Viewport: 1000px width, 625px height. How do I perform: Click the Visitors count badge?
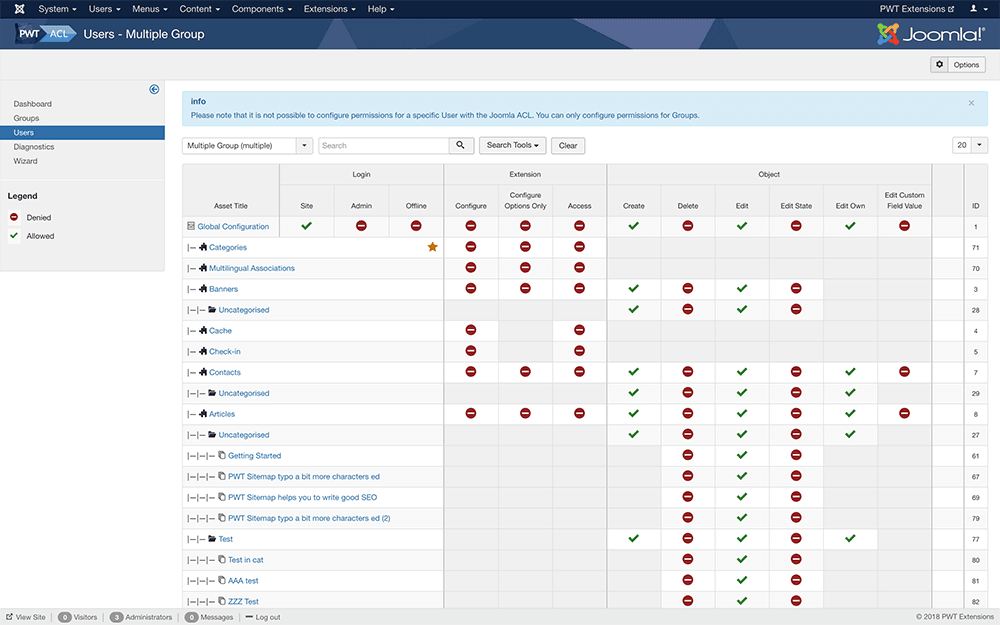64,617
